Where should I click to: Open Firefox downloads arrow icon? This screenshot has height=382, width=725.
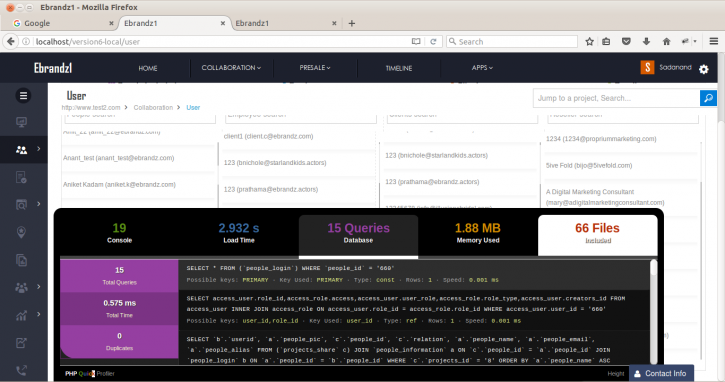[x=646, y=42]
